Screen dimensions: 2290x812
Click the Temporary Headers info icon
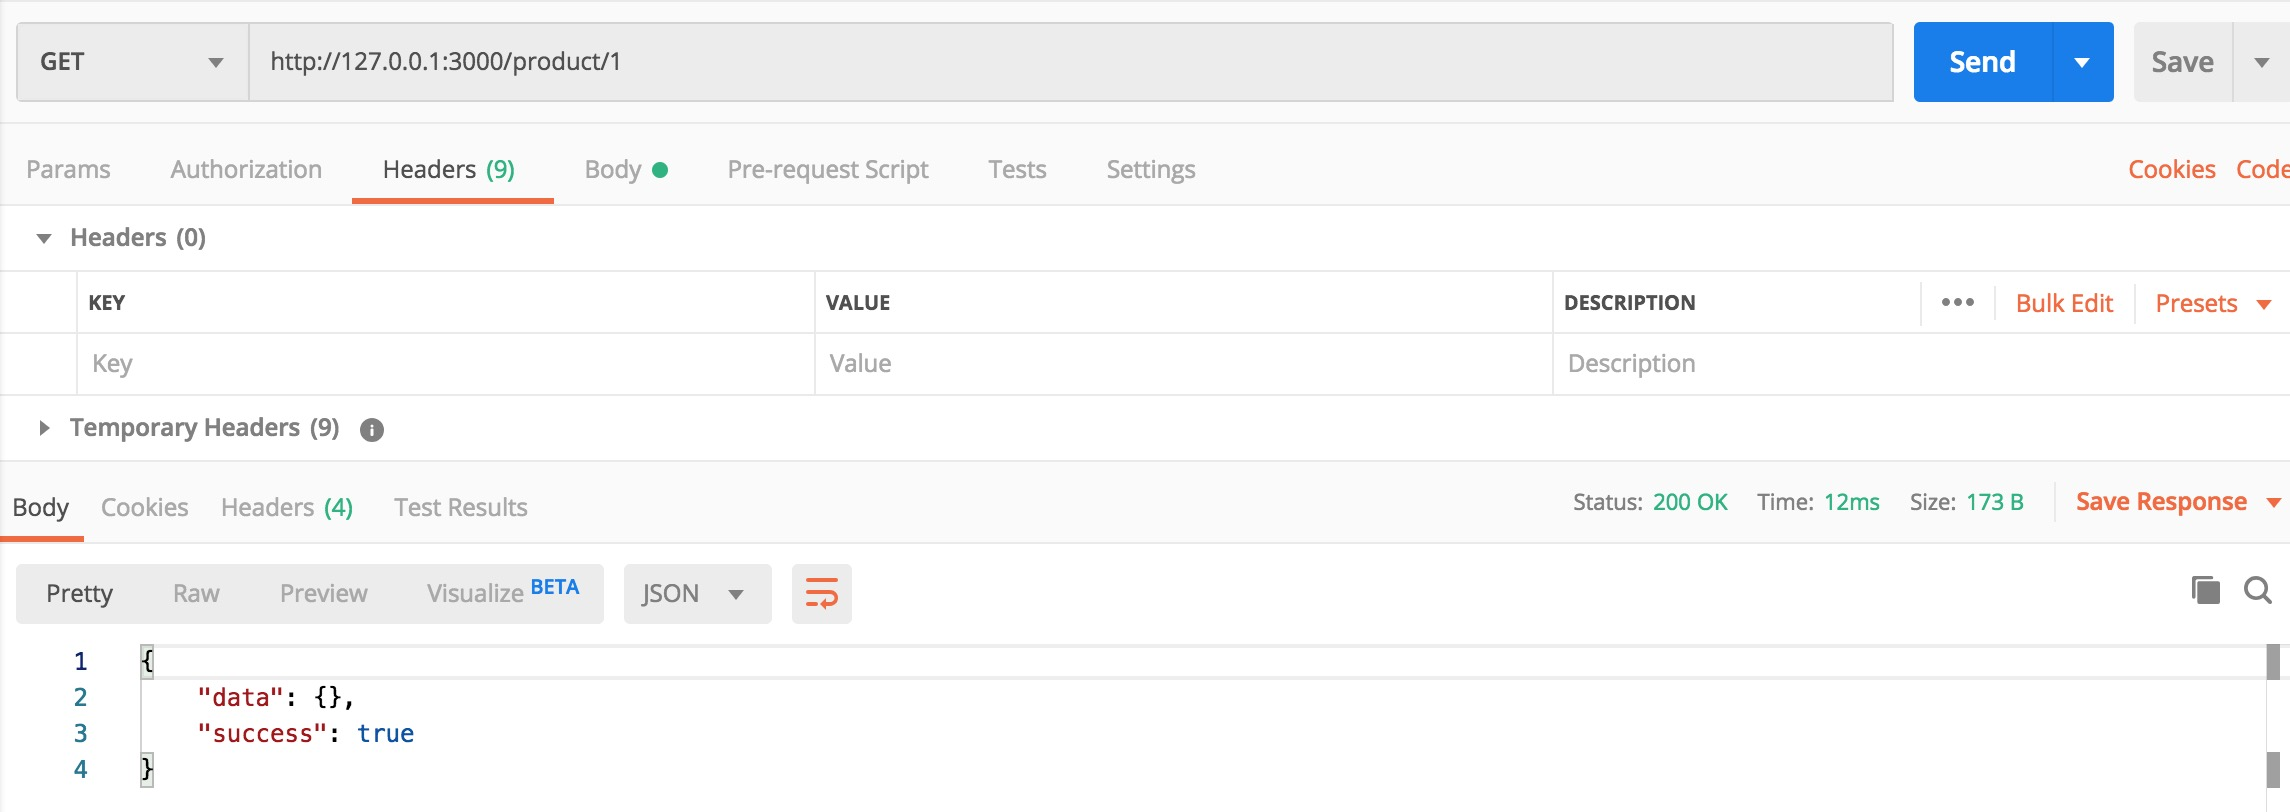[x=372, y=430]
